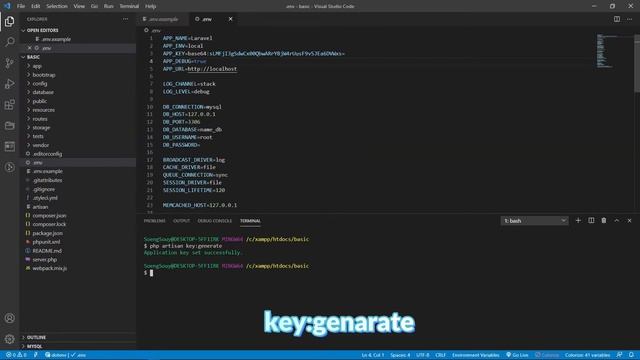Click the Spaces: 4 indentation setting

pyautogui.click(x=400, y=355)
